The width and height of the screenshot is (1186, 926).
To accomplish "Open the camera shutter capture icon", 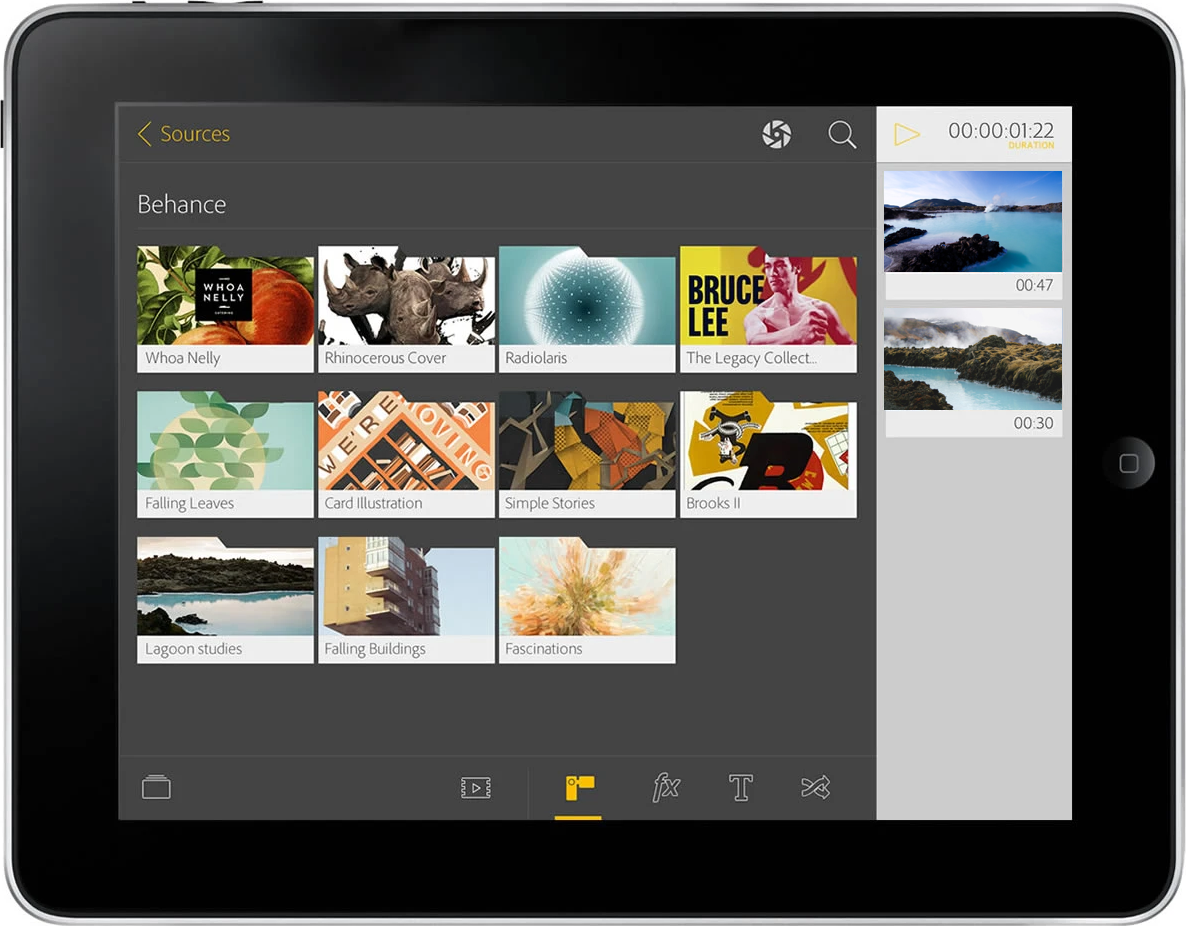I will (776, 134).
